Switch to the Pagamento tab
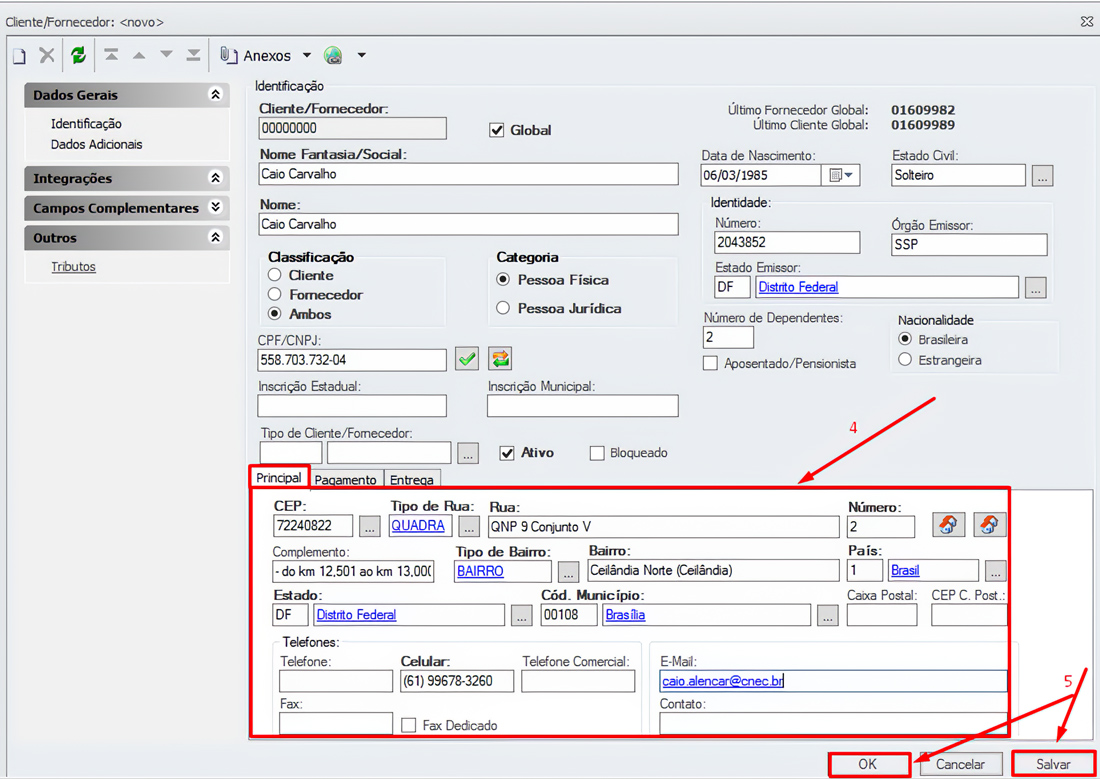This screenshot has height=779, width=1100. [x=345, y=480]
